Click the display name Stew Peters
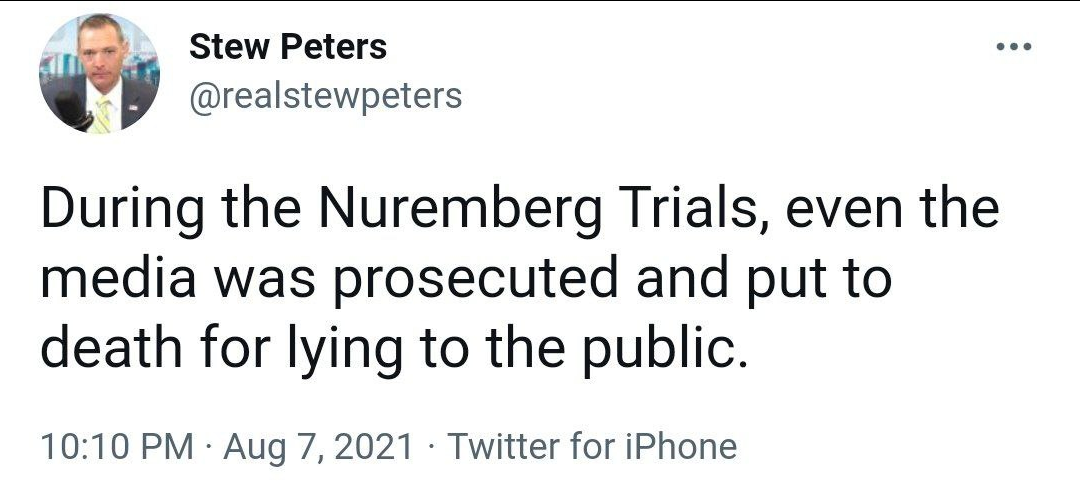 [288, 47]
